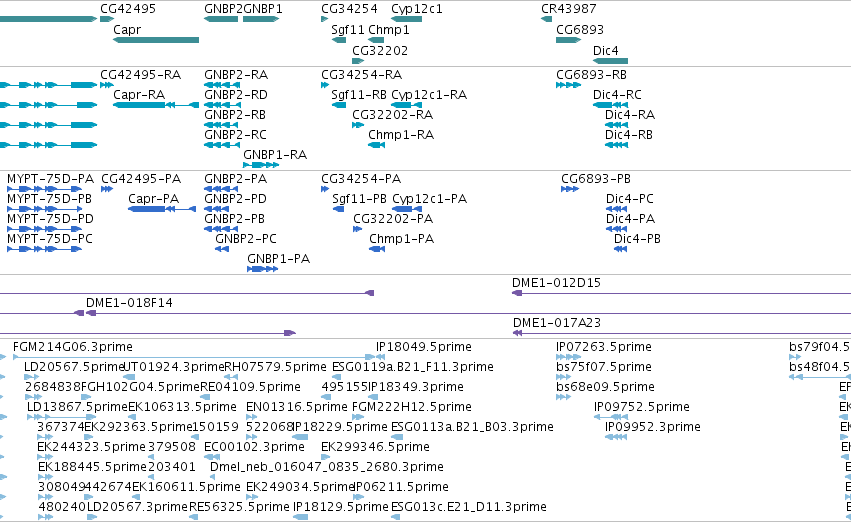The width and height of the screenshot is (851, 522).
Task: Open protein Capr-PA
Action: click(154, 199)
